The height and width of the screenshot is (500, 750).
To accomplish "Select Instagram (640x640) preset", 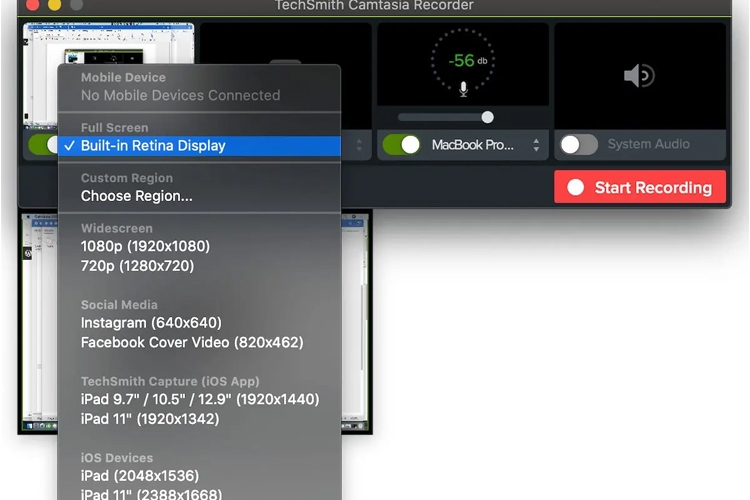I will click(x=199, y=322).
